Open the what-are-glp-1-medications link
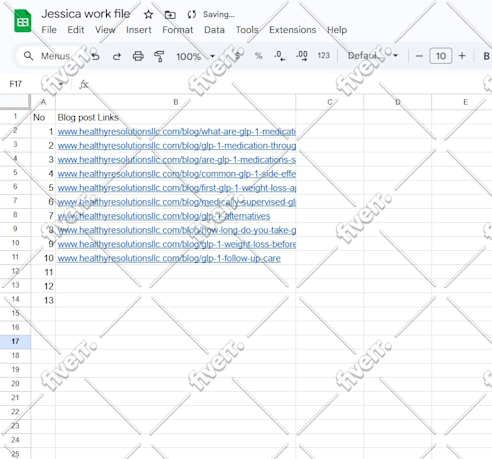 pos(177,132)
